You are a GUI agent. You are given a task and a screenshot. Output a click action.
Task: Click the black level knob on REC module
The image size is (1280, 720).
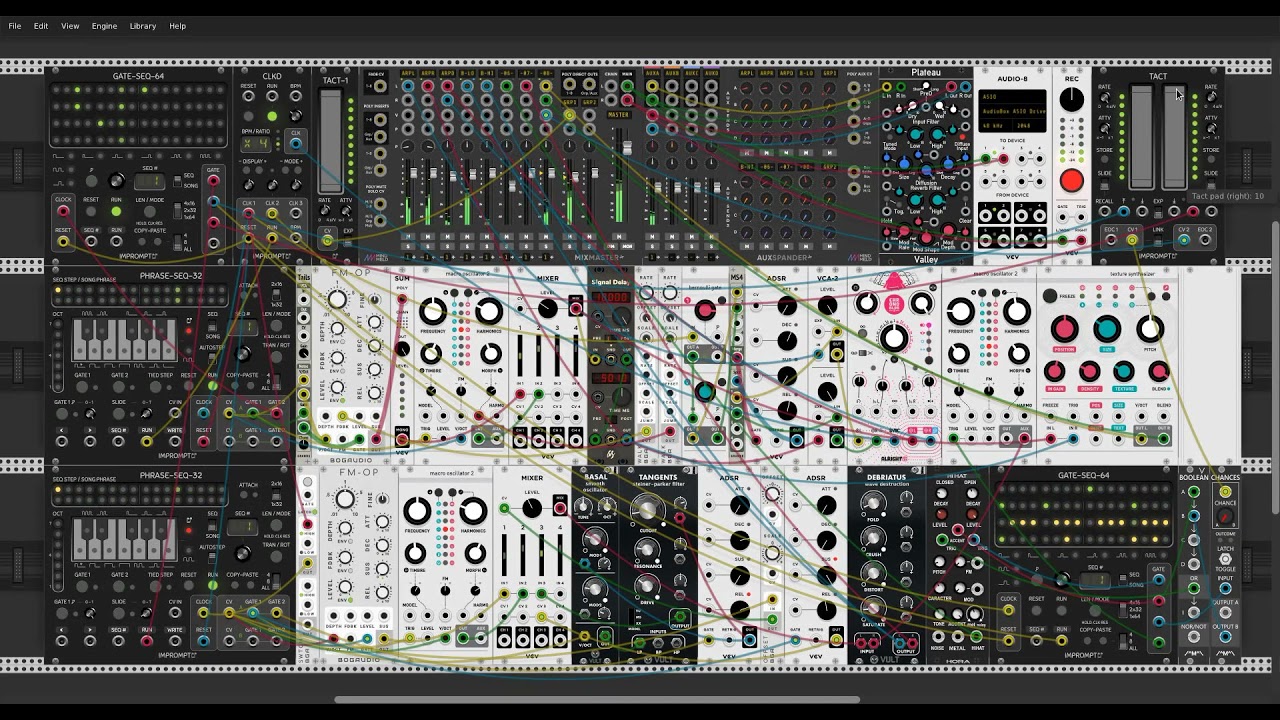(x=1071, y=100)
